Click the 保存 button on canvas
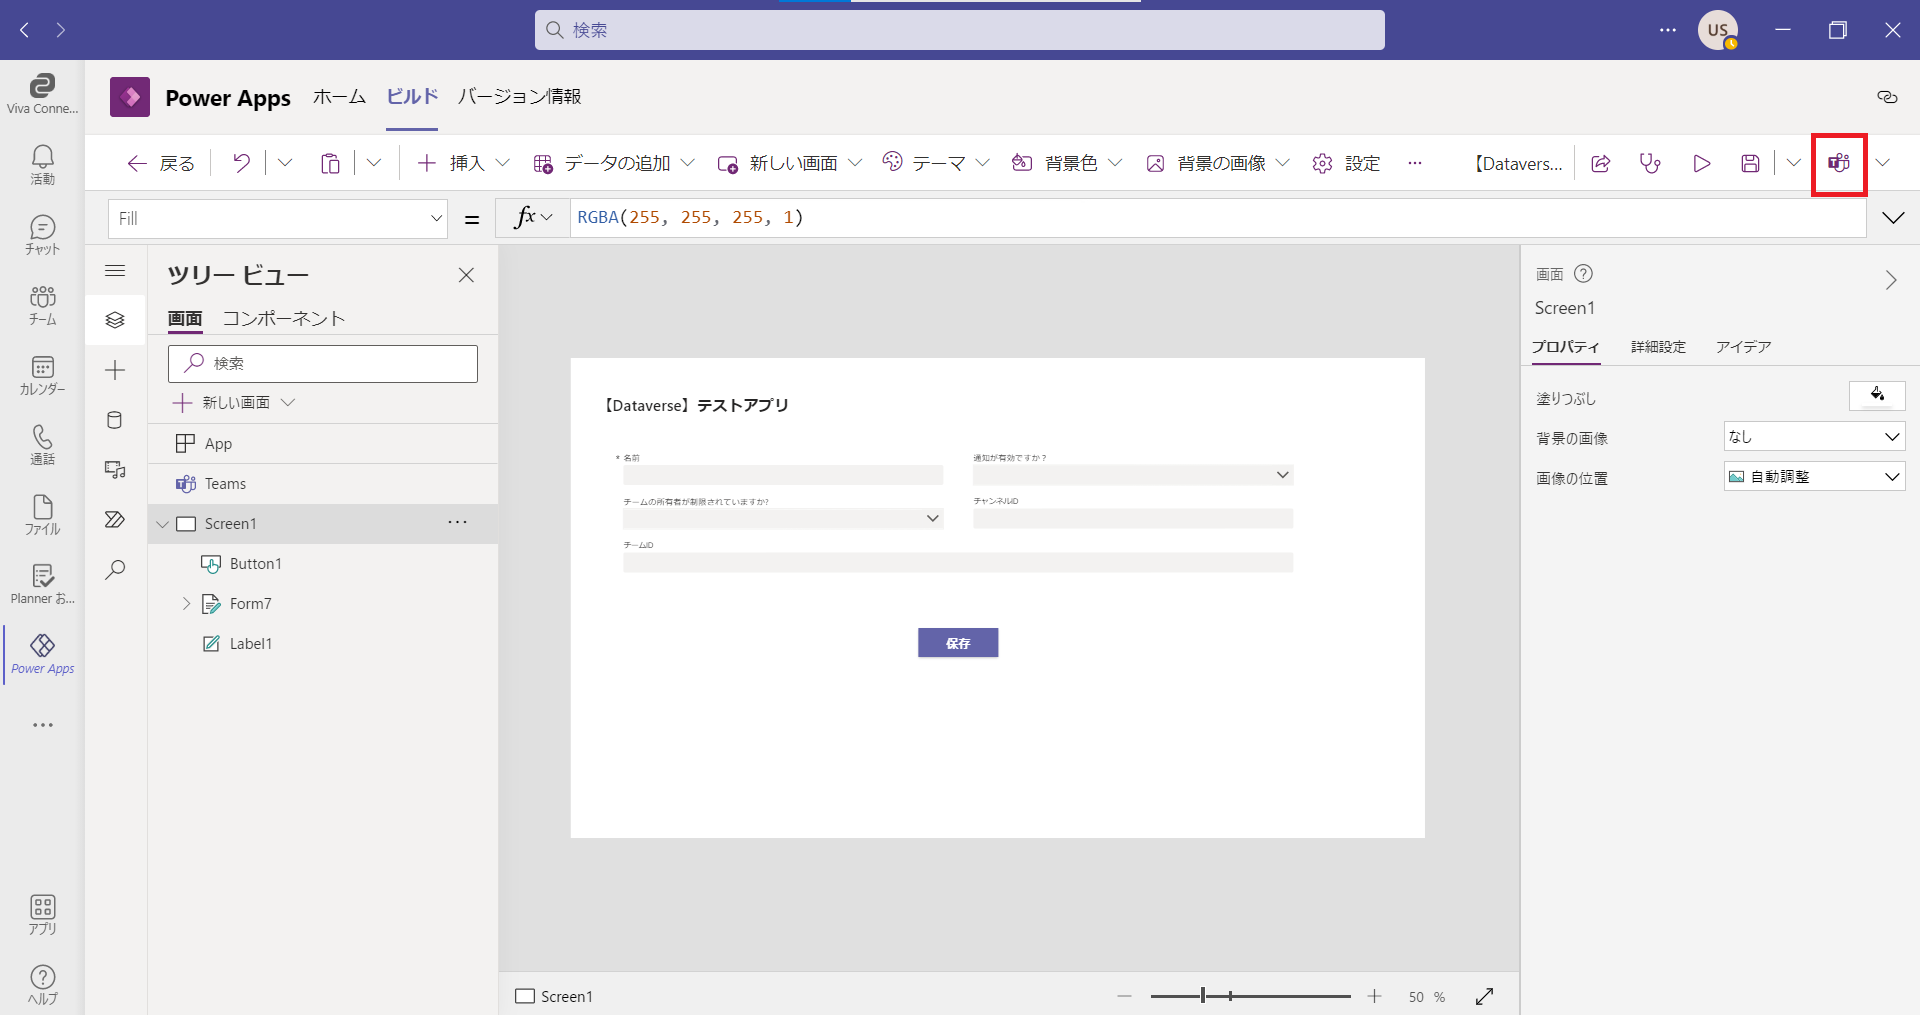The height and width of the screenshot is (1015, 1920). pos(957,643)
